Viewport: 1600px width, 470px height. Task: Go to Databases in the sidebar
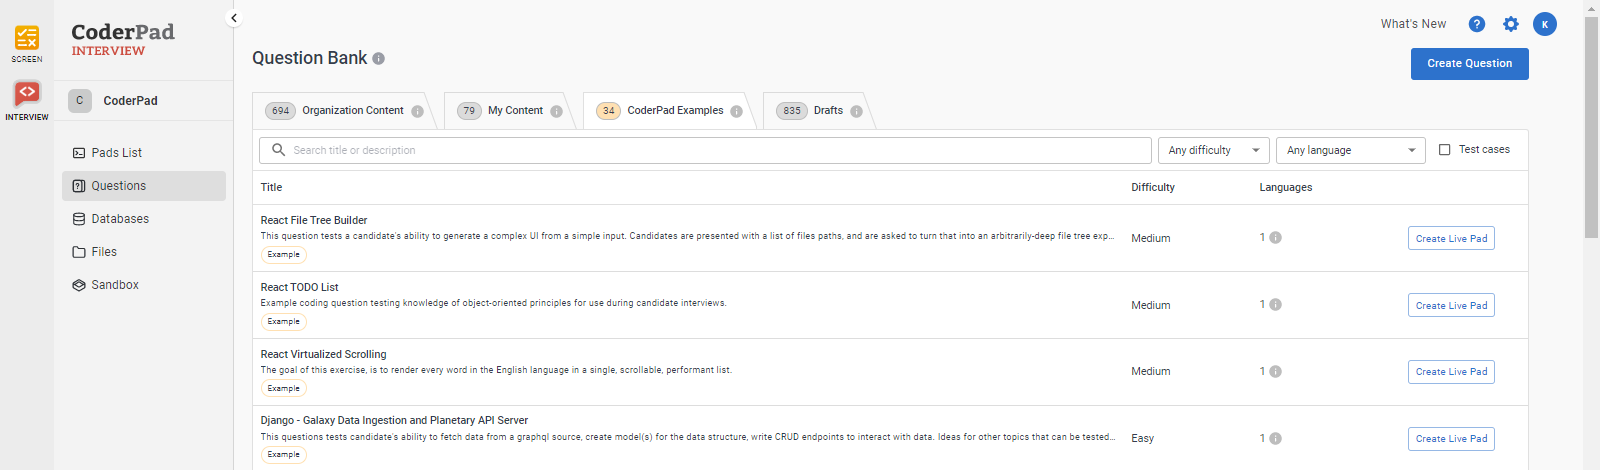point(120,219)
